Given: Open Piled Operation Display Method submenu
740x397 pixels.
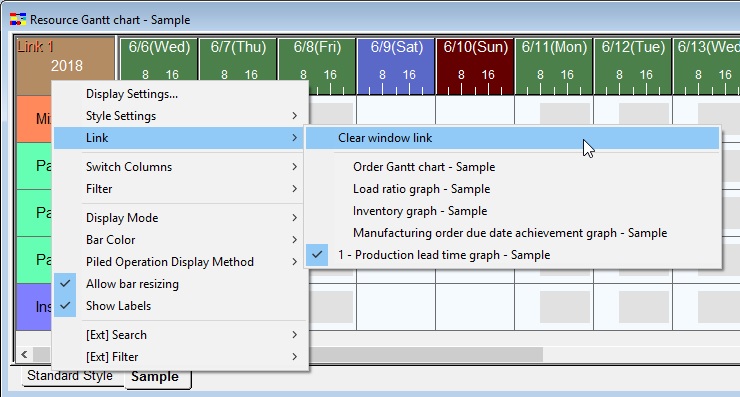Looking at the screenshot, I should click(x=180, y=262).
